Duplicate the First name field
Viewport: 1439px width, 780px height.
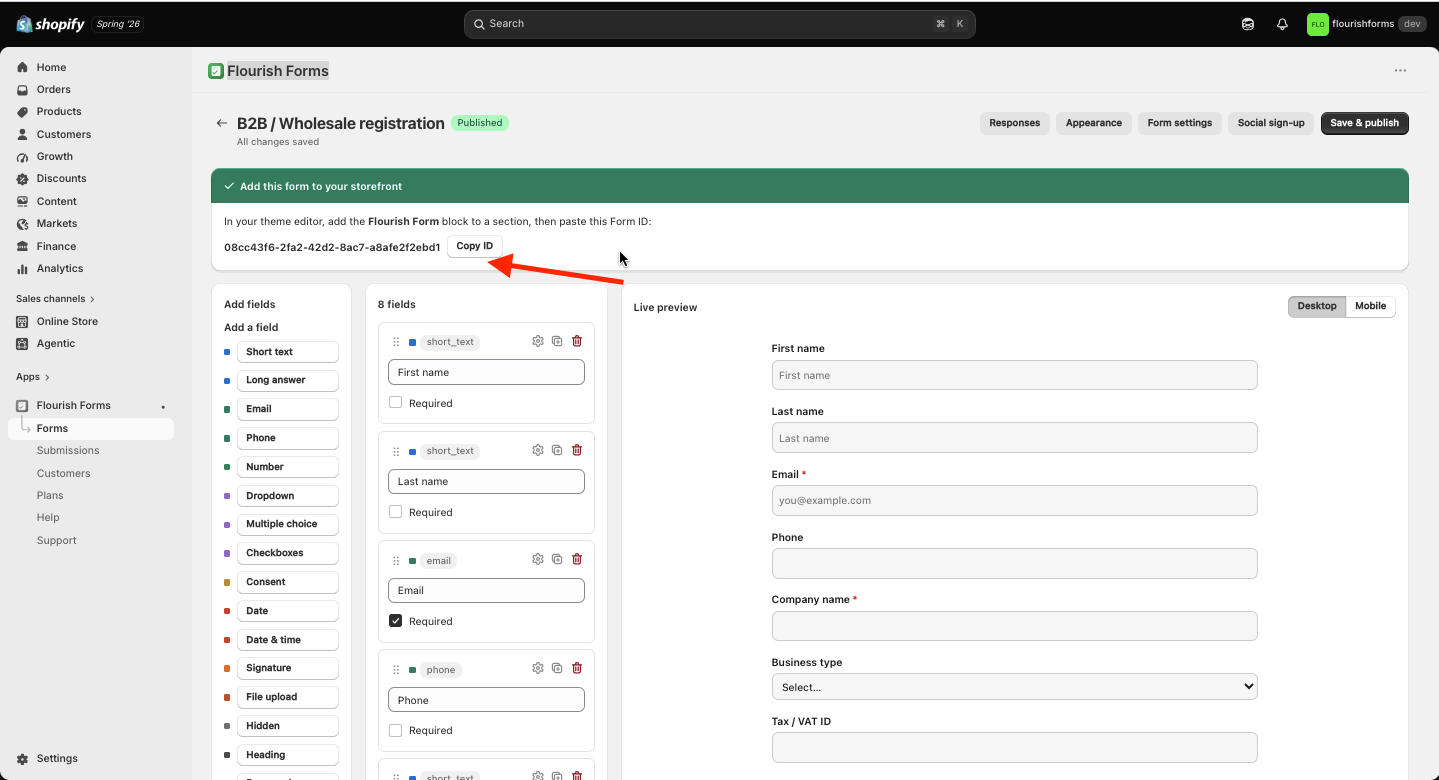[x=557, y=341]
